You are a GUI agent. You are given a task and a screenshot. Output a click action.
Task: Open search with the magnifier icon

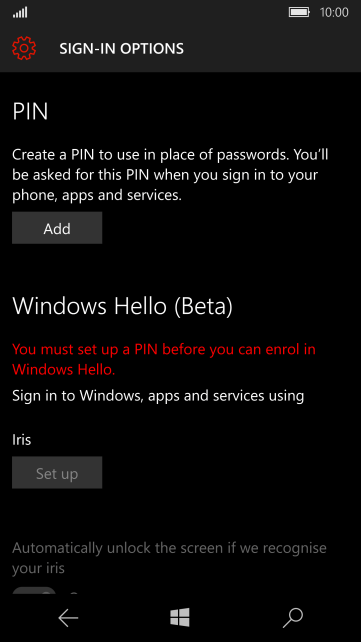click(293, 617)
